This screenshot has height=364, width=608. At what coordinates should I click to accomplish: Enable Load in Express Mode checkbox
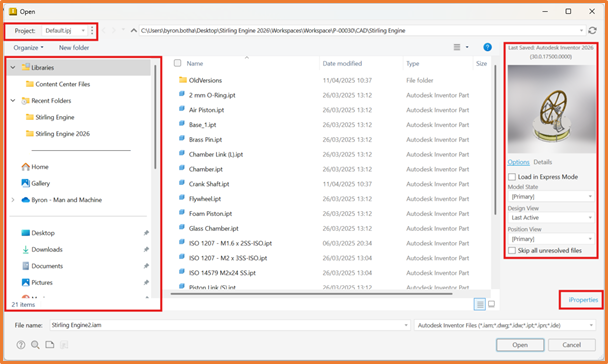512,177
